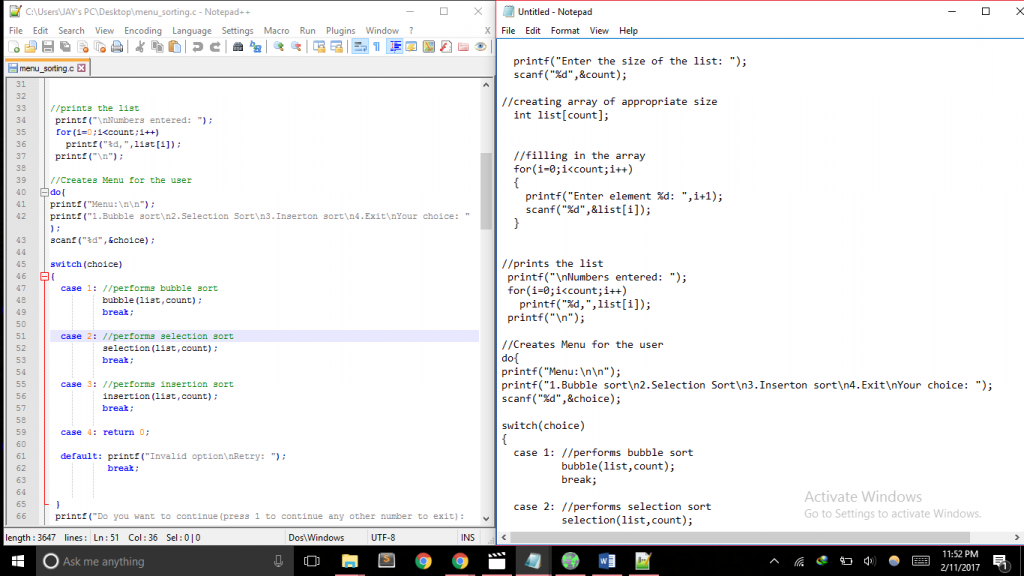The width and height of the screenshot is (1024, 576).
Task: Toggle word wrap in Notepad++
Action: coord(360,45)
